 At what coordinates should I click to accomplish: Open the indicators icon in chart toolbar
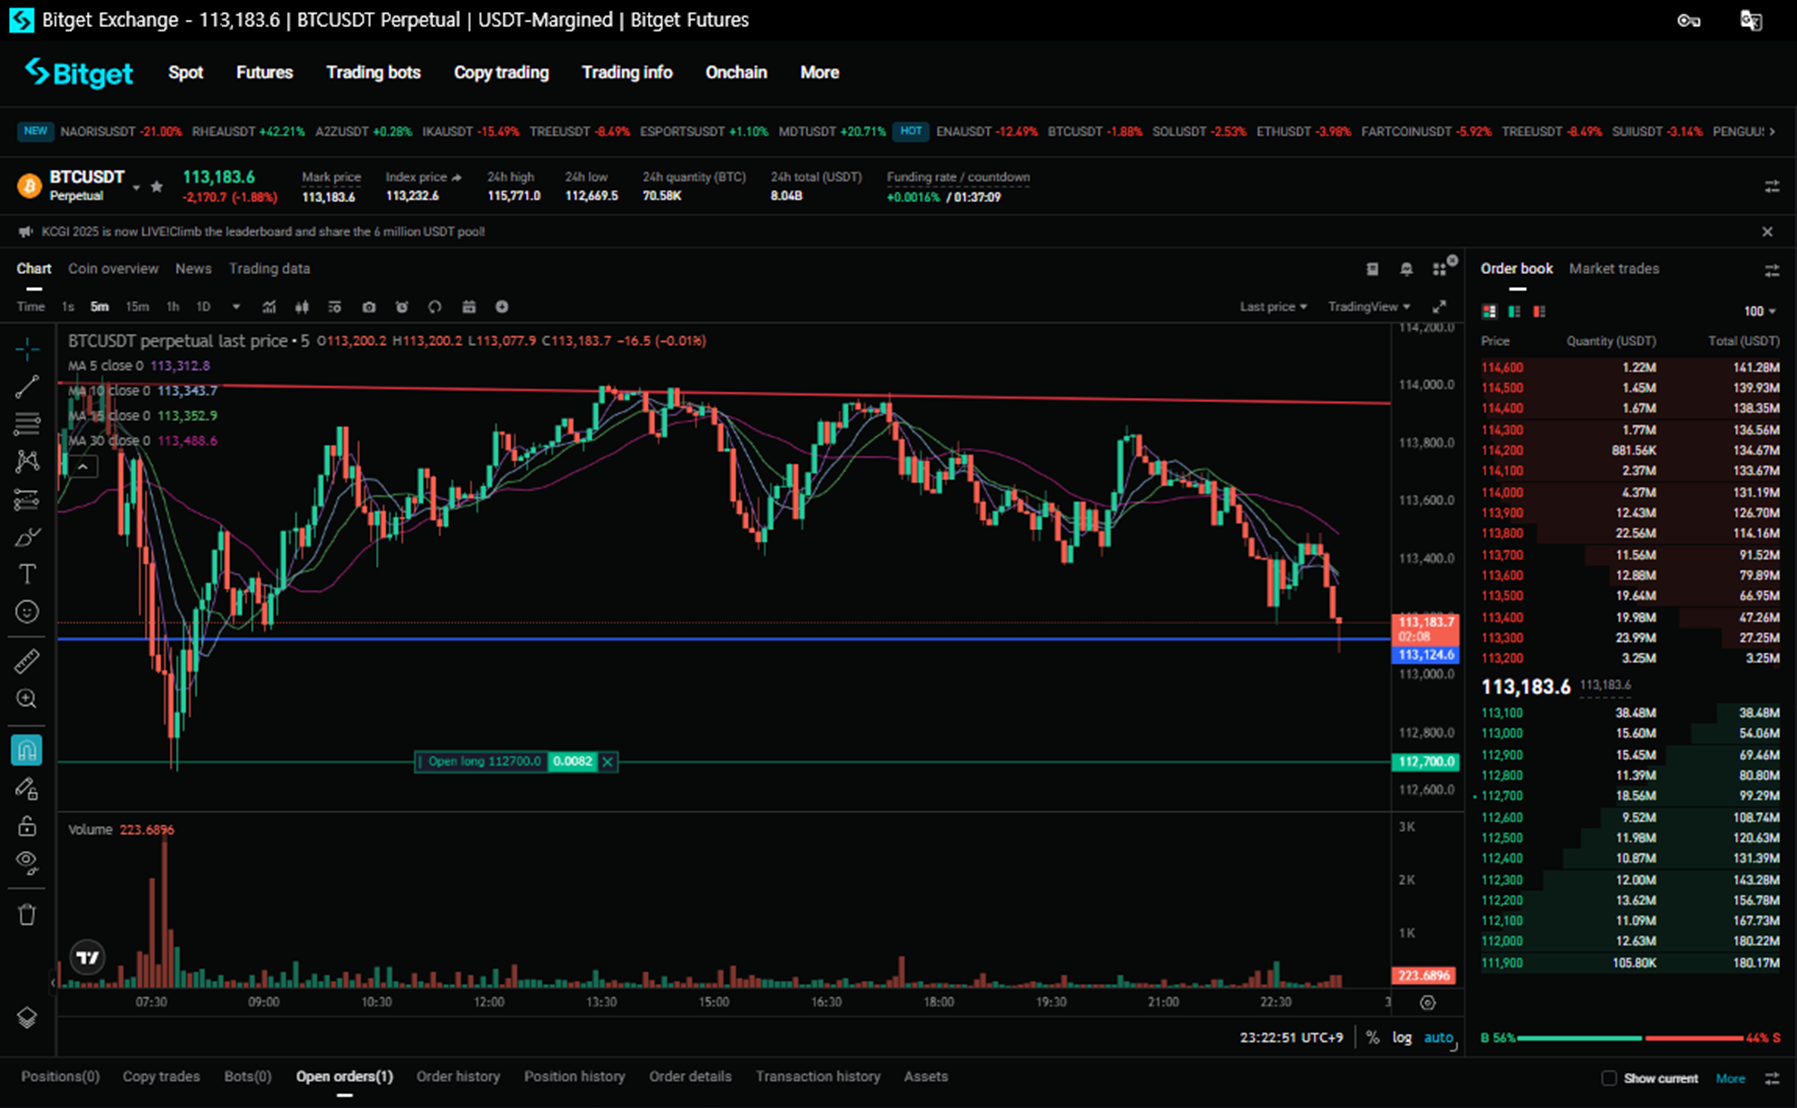[269, 307]
